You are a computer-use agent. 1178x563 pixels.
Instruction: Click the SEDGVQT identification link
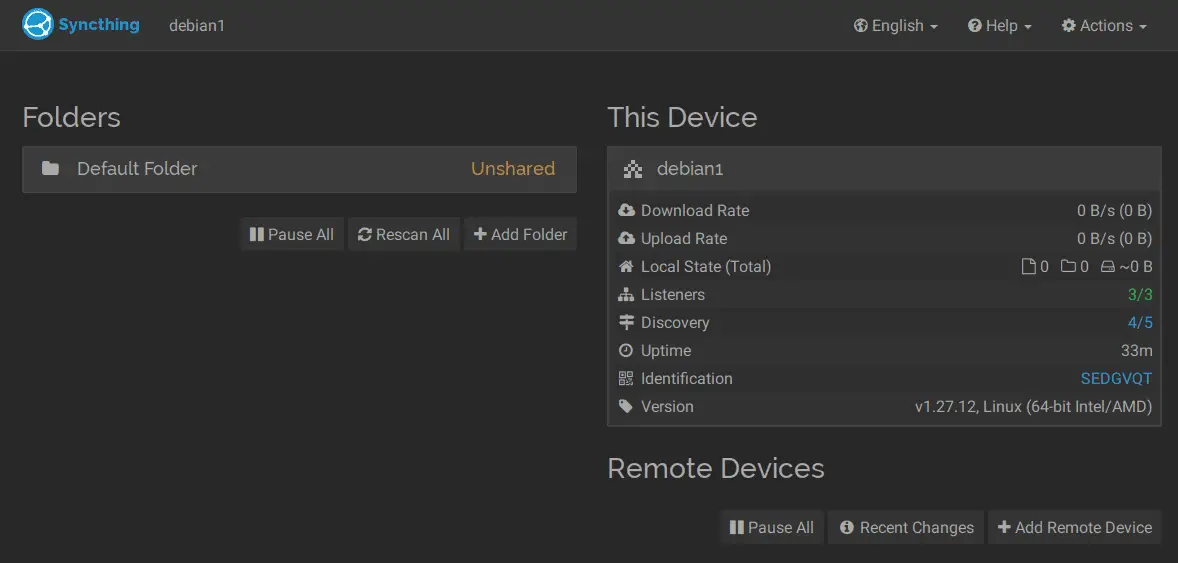(1116, 379)
